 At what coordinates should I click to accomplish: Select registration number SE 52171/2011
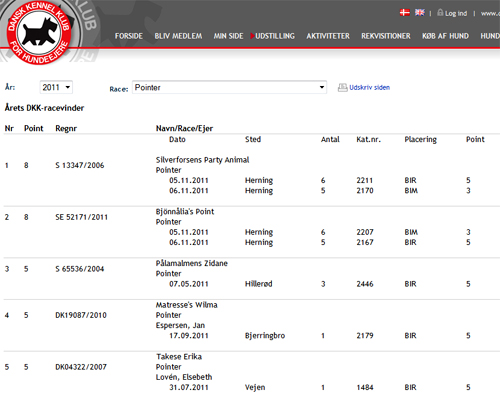(x=81, y=217)
